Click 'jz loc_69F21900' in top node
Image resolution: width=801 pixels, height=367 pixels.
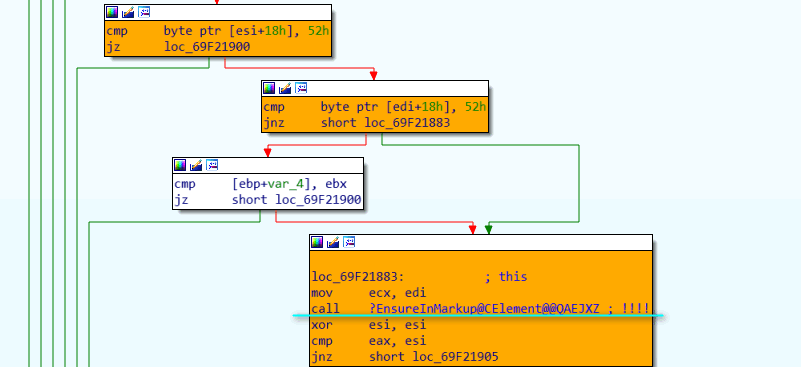pyautogui.click(x=178, y=48)
